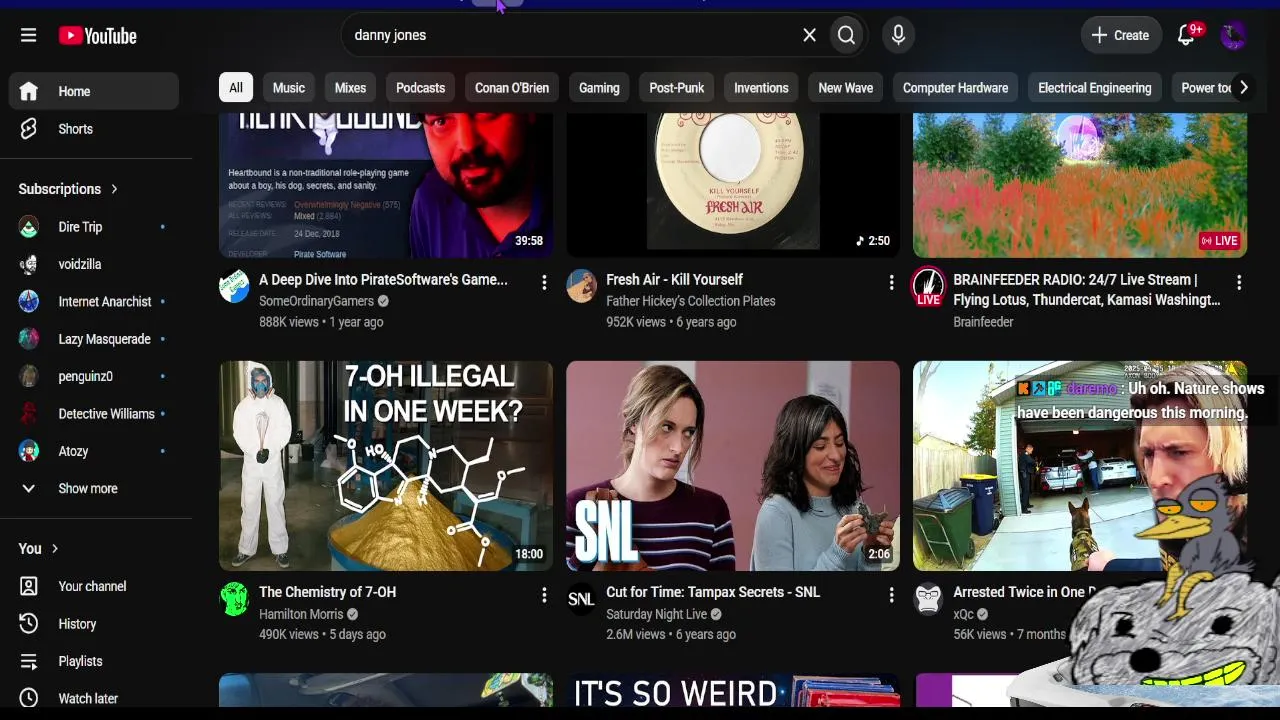Visit the Saturday Night Live channel name link

click(656, 614)
